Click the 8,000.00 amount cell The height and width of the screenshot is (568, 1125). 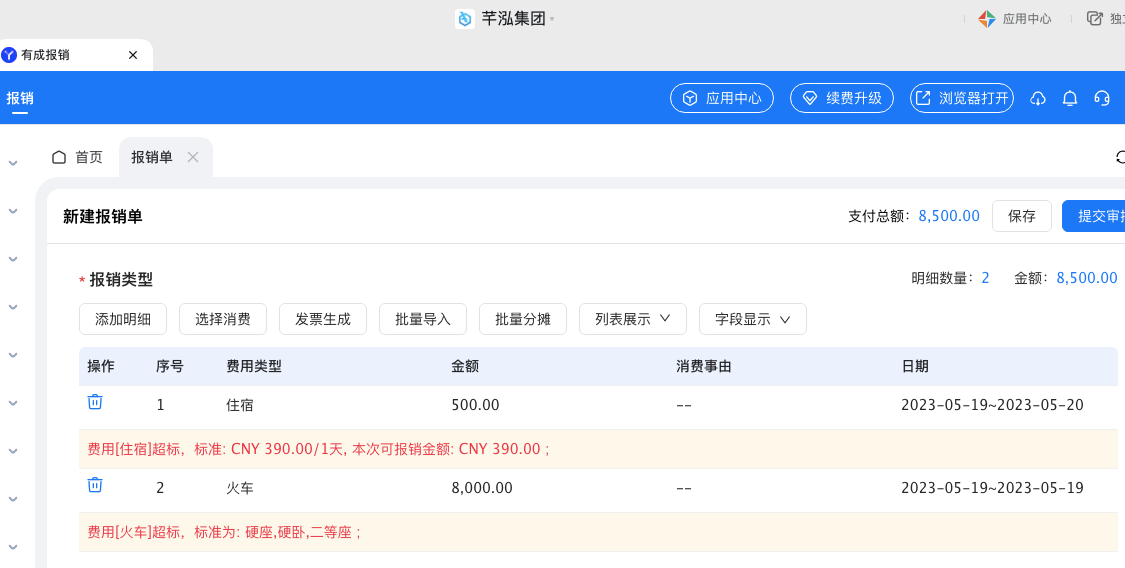[482, 488]
